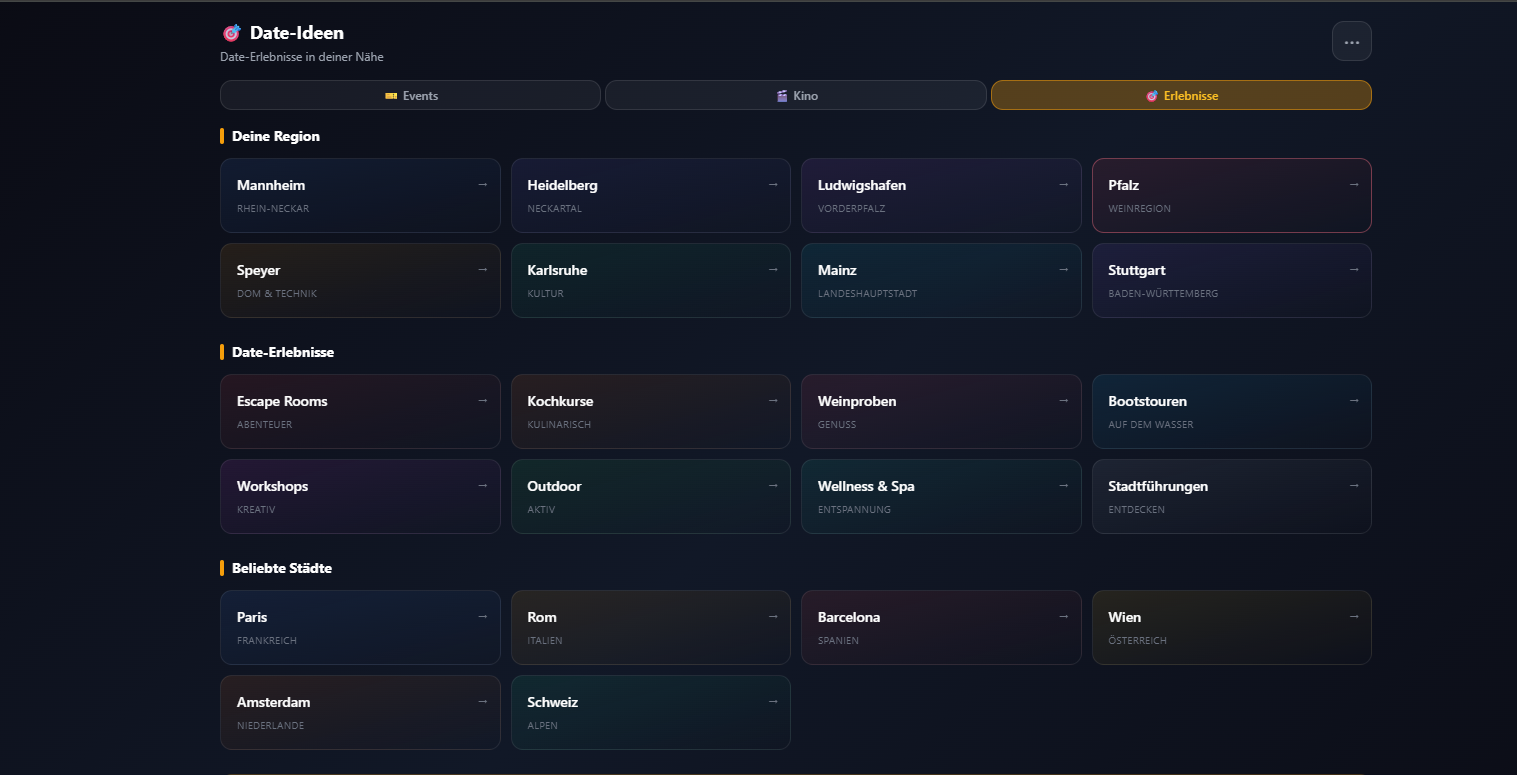Image resolution: width=1517 pixels, height=775 pixels.
Task: Click the arrow icon on Stadtführungen card
Action: [1354, 485]
